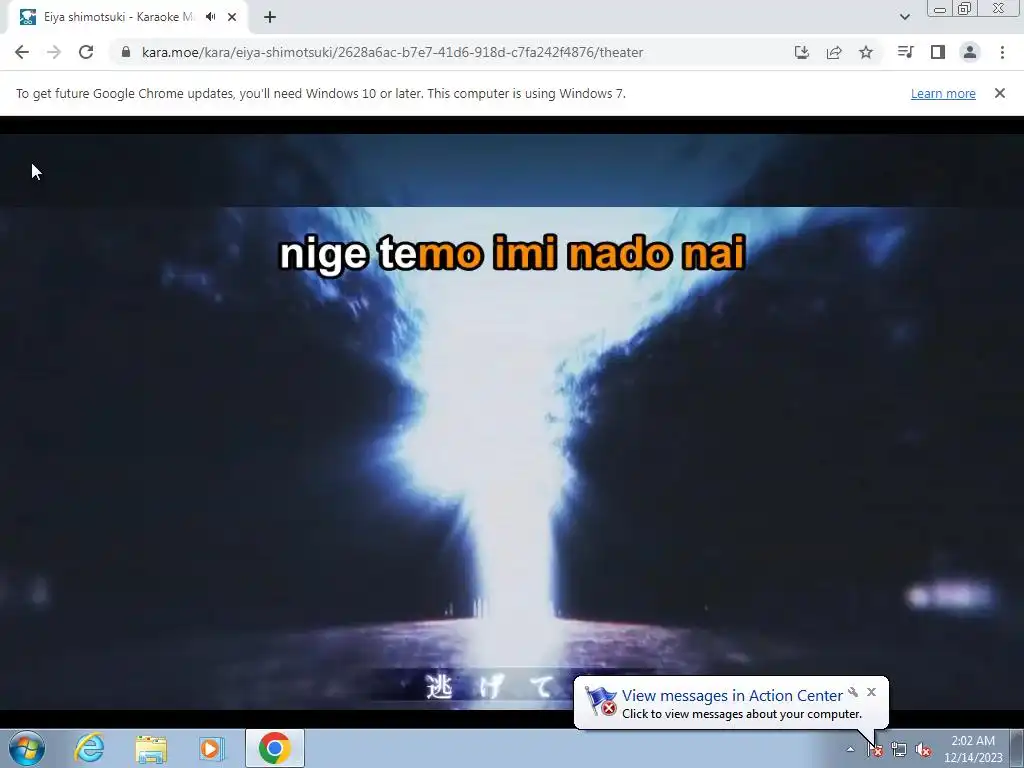The width and height of the screenshot is (1024, 768).
Task: Close the Eiya shimotsuki tab
Action: click(x=232, y=17)
